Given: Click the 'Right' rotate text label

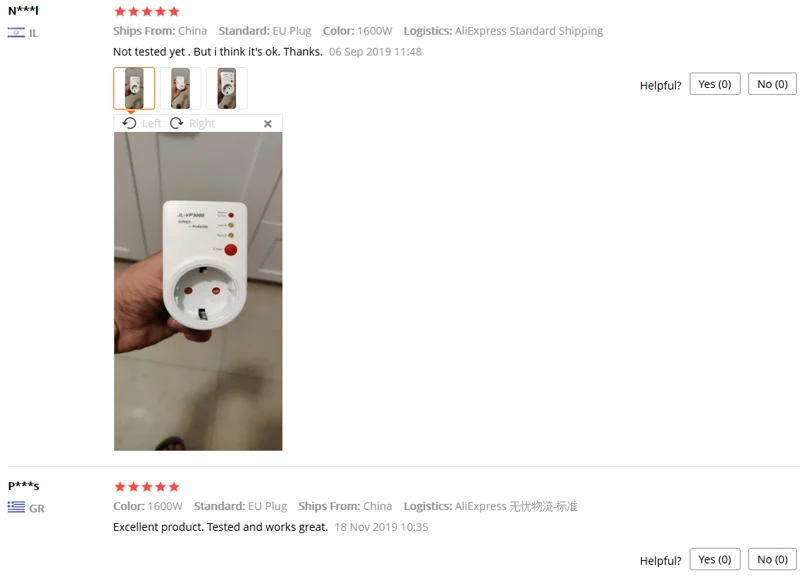Looking at the screenshot, I should coord(202,124).
